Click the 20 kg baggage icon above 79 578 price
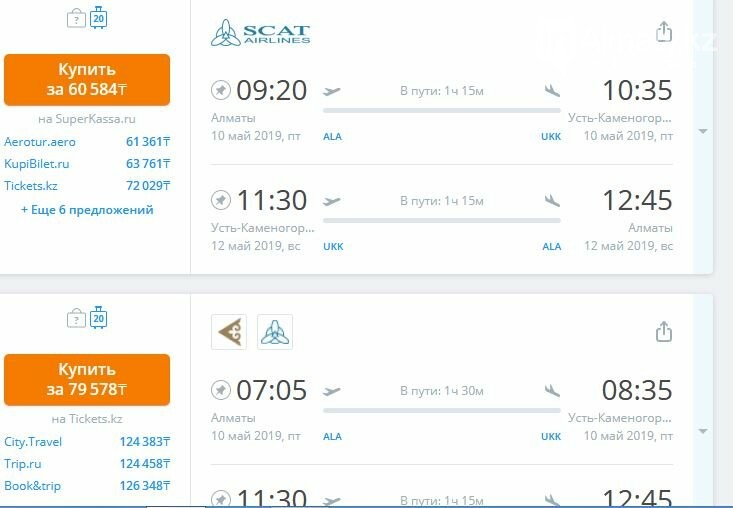Screen dimensions: 733x508 click(x=98, y=318)
